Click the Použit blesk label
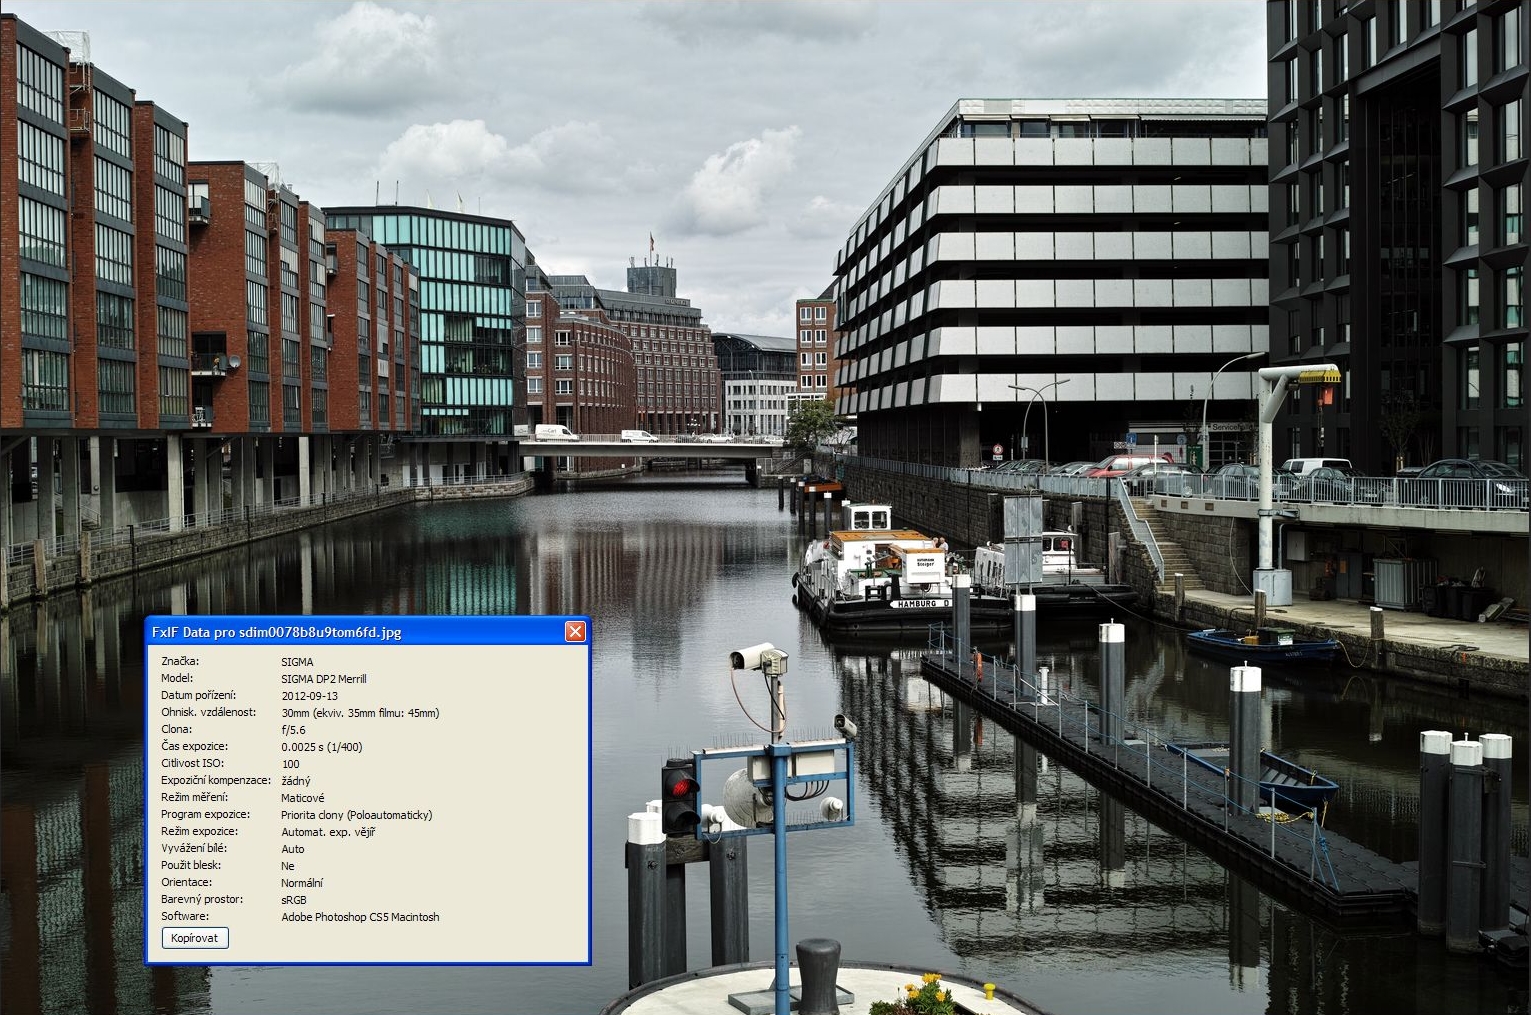The width and height of the screenshot is (1531, 1015). click(191, 865)
